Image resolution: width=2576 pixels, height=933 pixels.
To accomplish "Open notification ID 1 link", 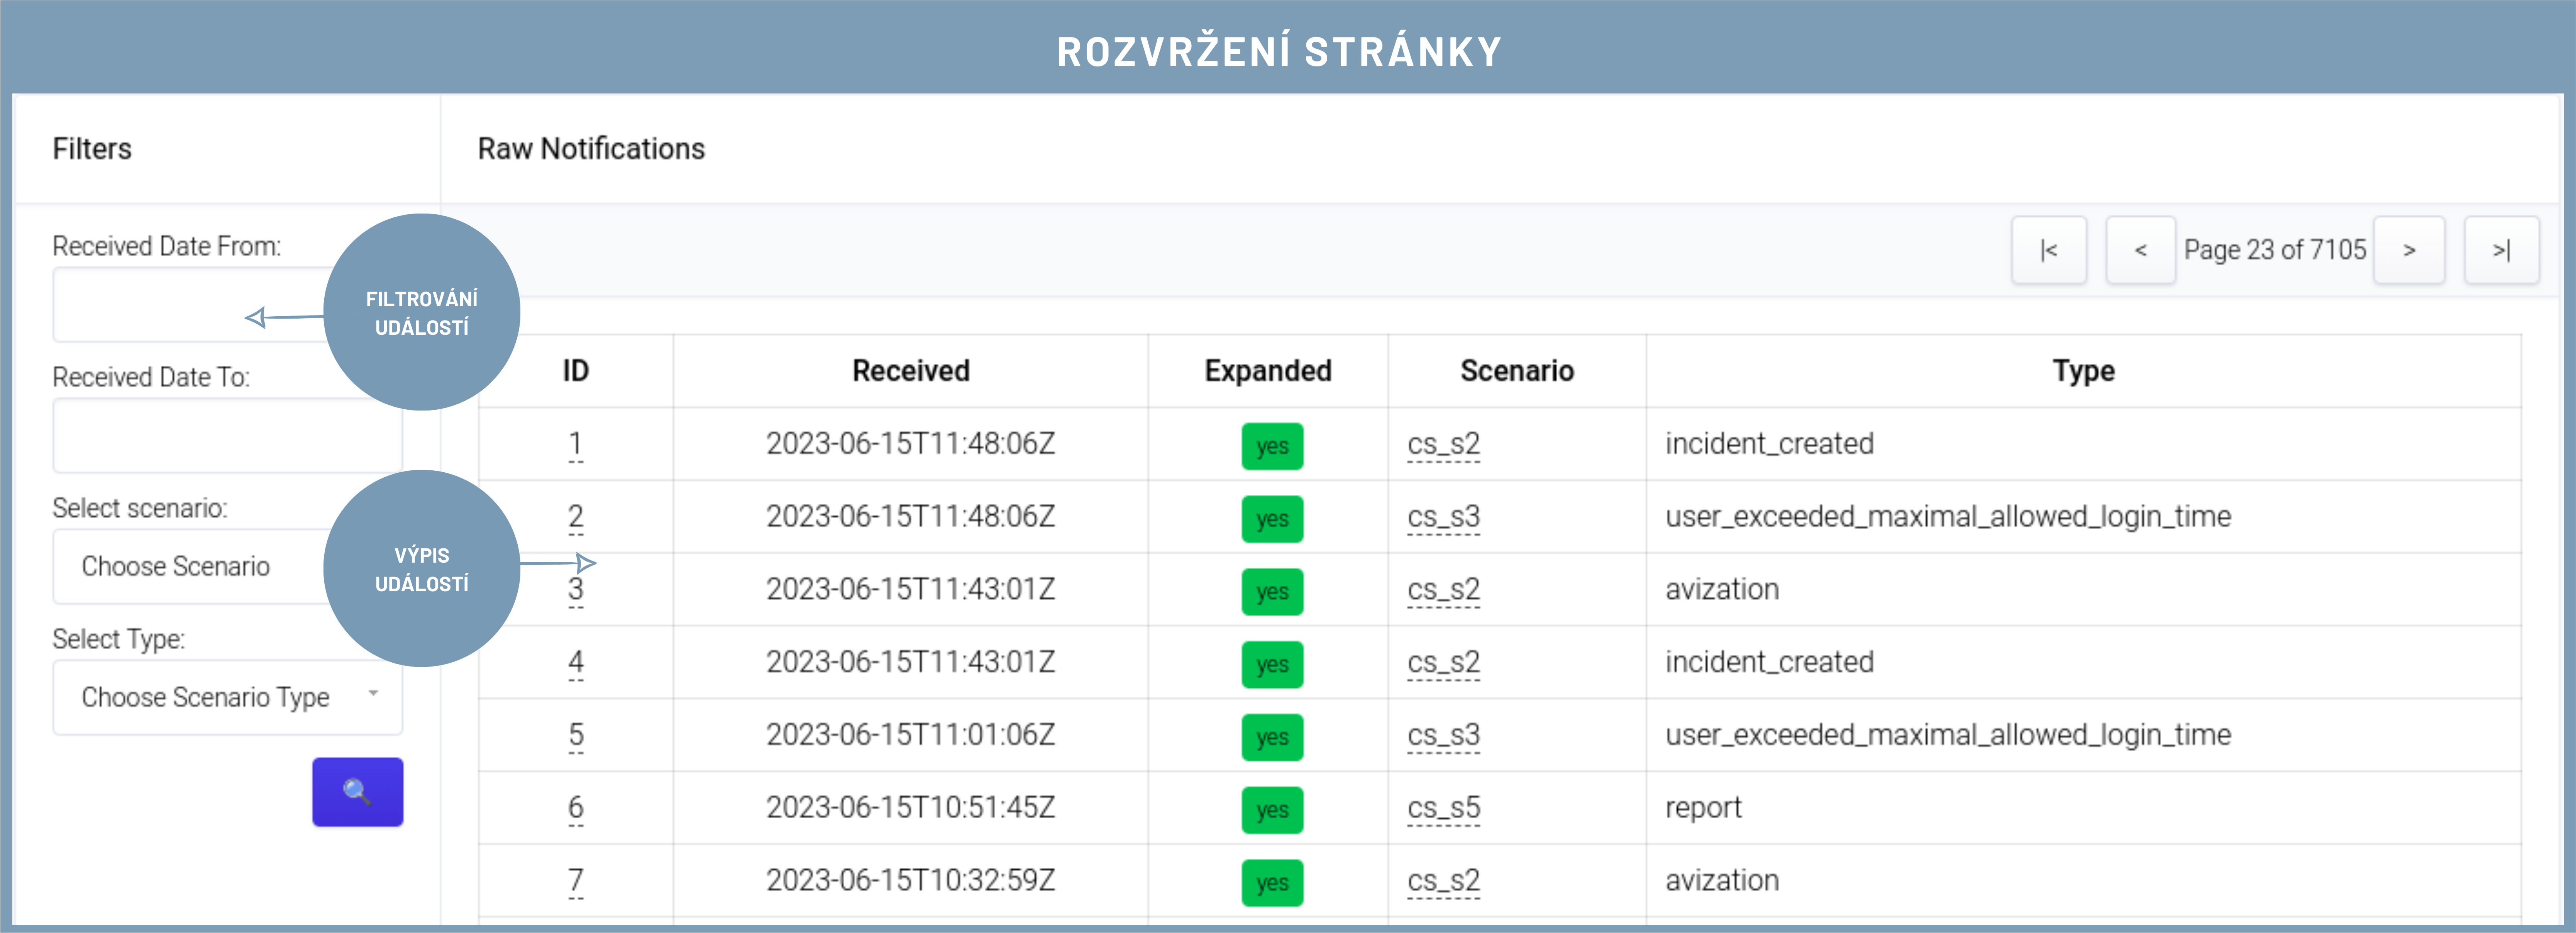I will point(575,444).
